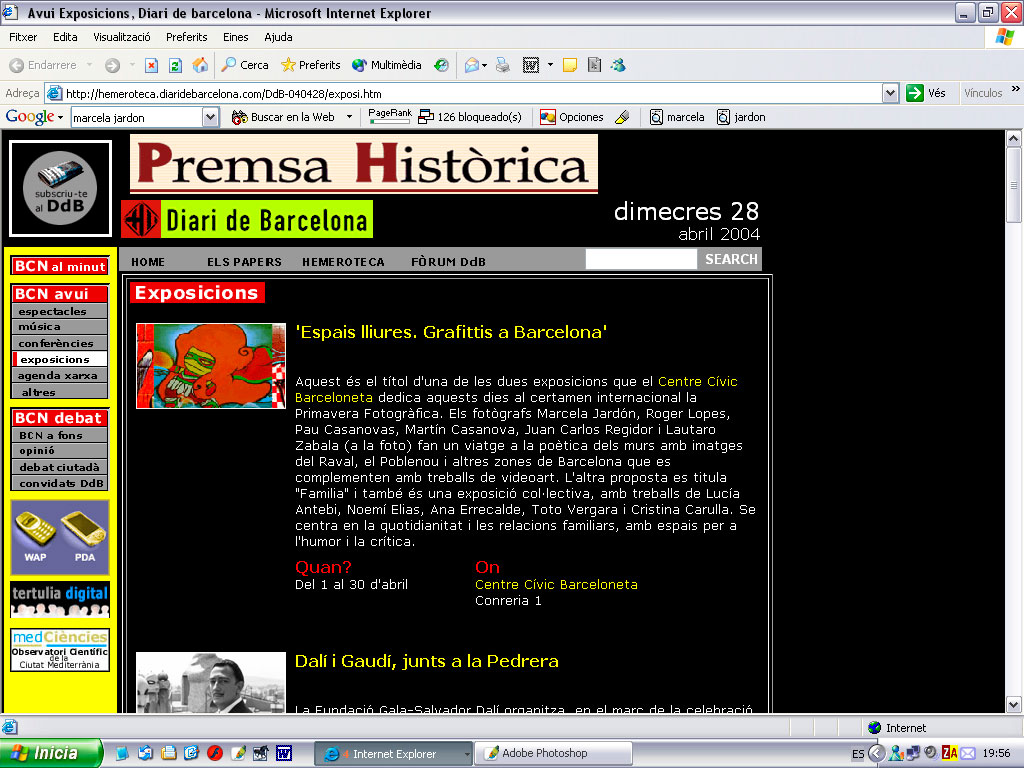Screen dimensions: 1024x768
Task: Open the FÒRUM DdB section
Action: 449,262
